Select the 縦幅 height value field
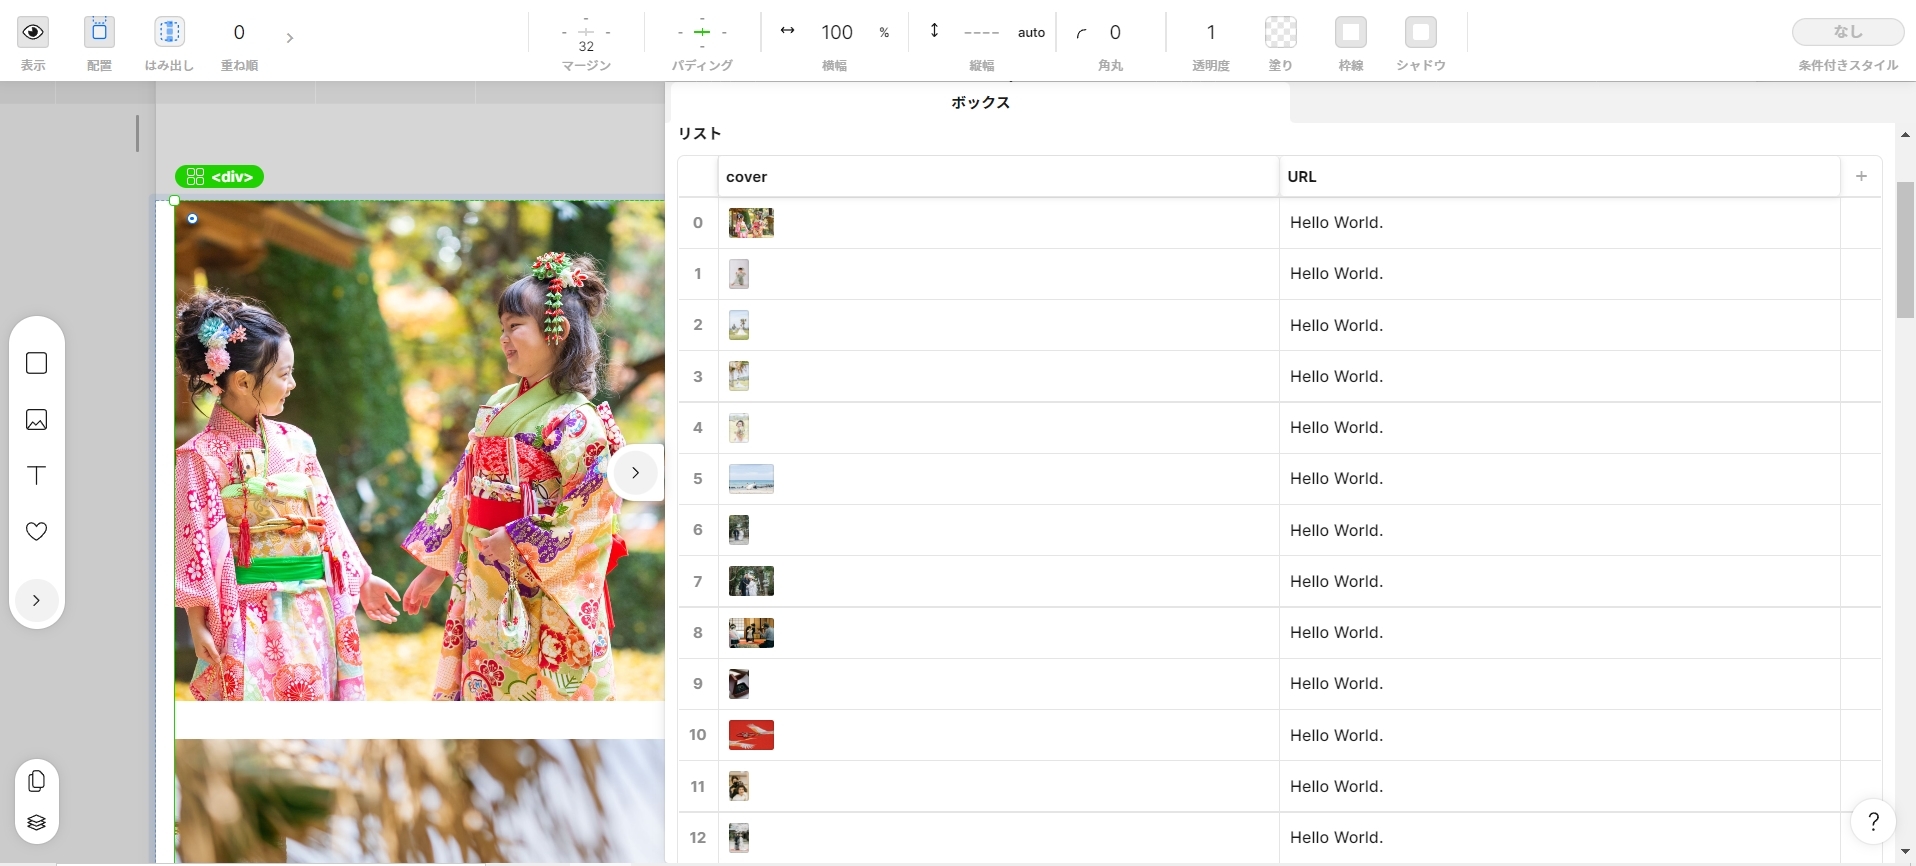Image resolution: width=1916 pixels, height=866 pixels. coord(981,32)
